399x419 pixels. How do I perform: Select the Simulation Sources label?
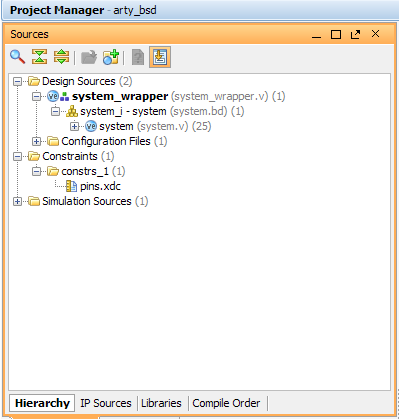coord(87,201)
